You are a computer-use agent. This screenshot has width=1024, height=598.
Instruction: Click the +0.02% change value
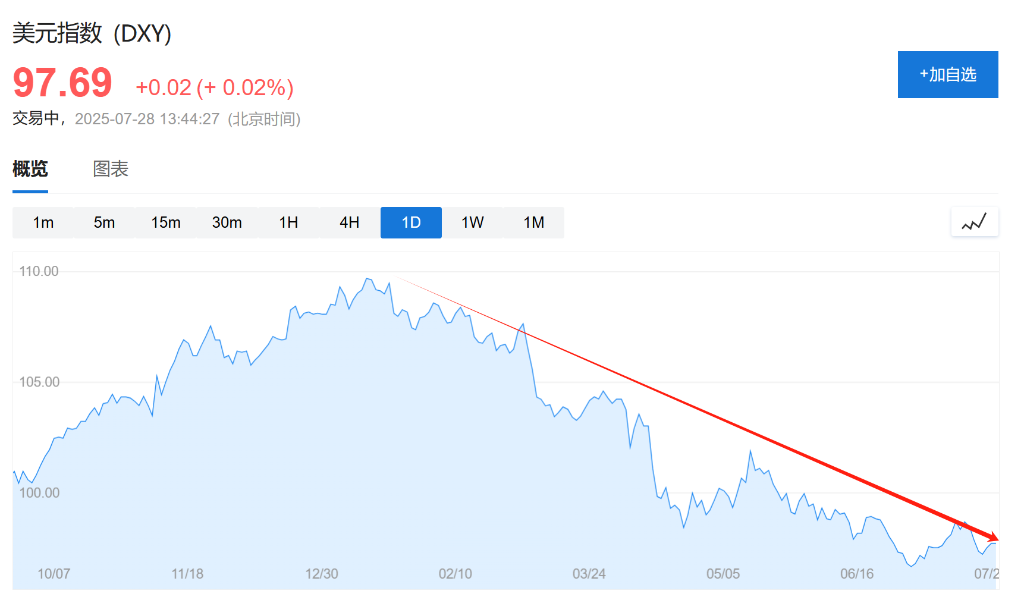pos(245,87)
